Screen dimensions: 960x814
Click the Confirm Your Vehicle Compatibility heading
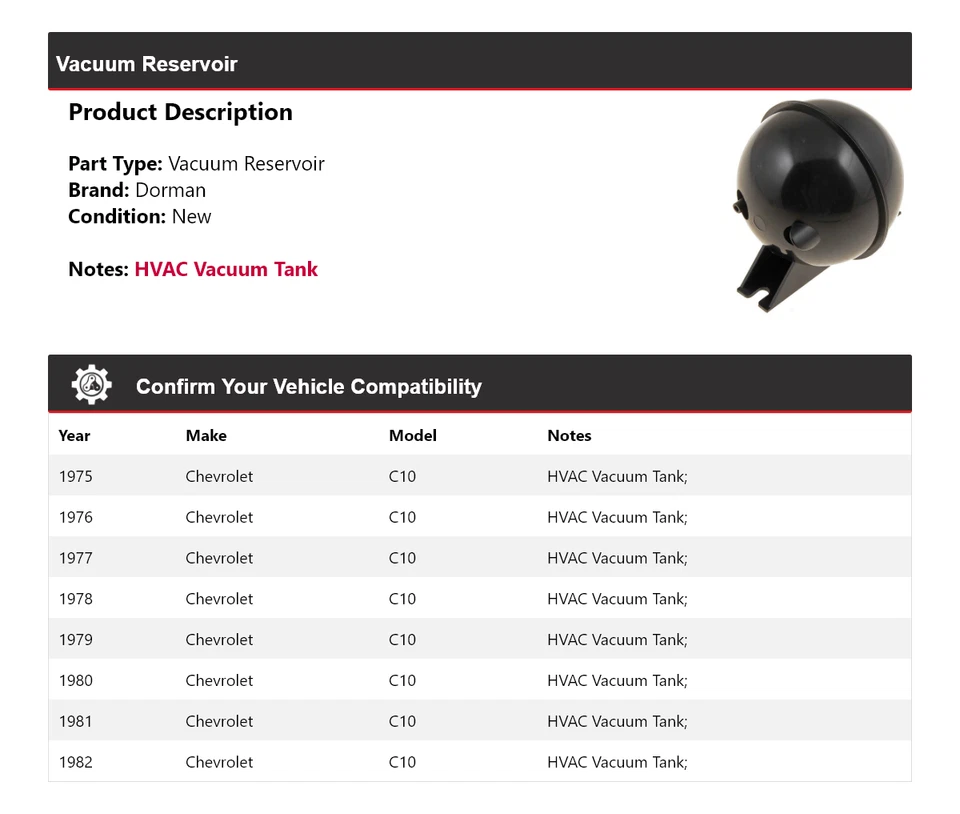pos(308,386)
